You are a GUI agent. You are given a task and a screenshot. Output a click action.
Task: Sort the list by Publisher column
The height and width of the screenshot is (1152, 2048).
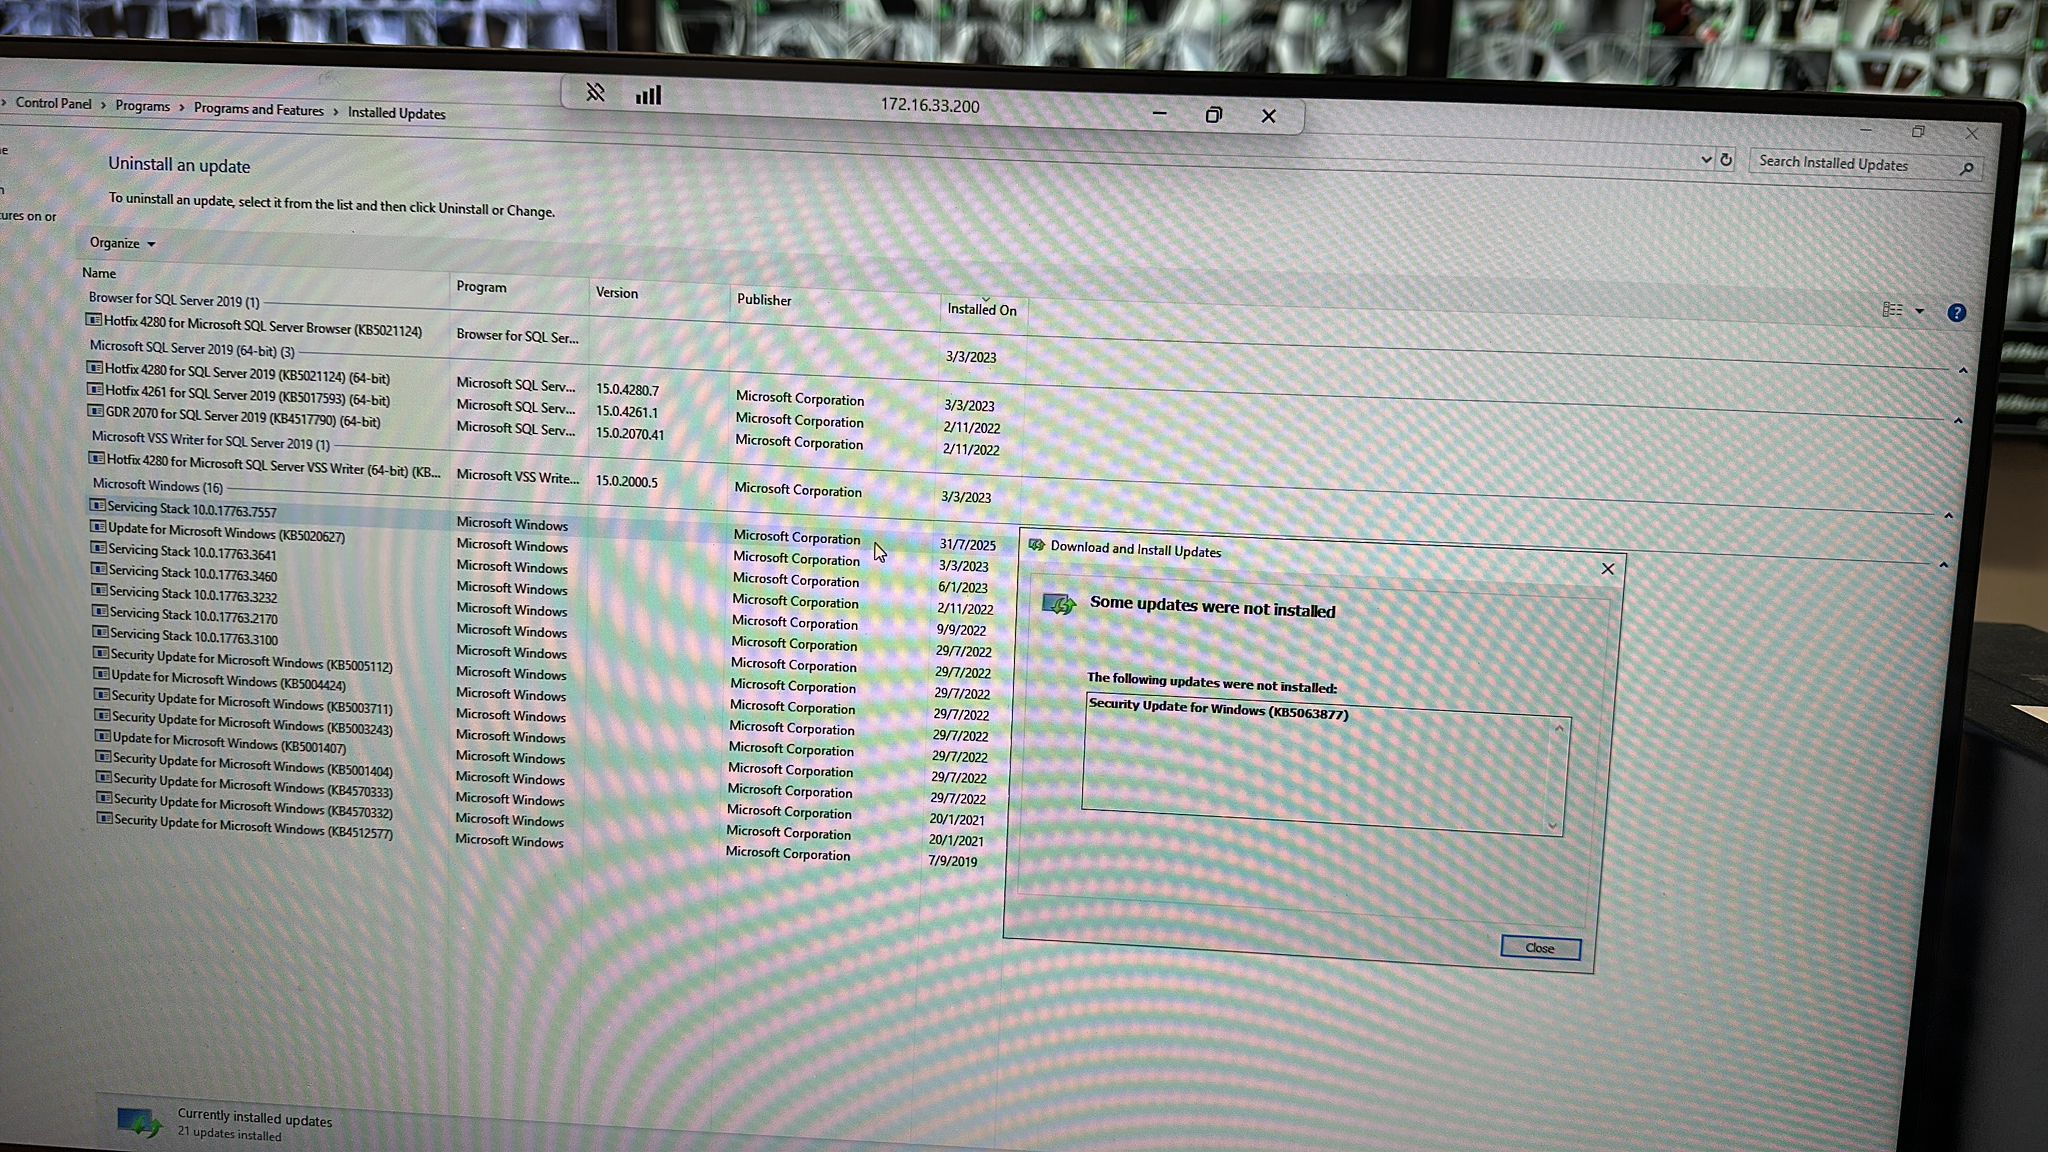[764, 299]
